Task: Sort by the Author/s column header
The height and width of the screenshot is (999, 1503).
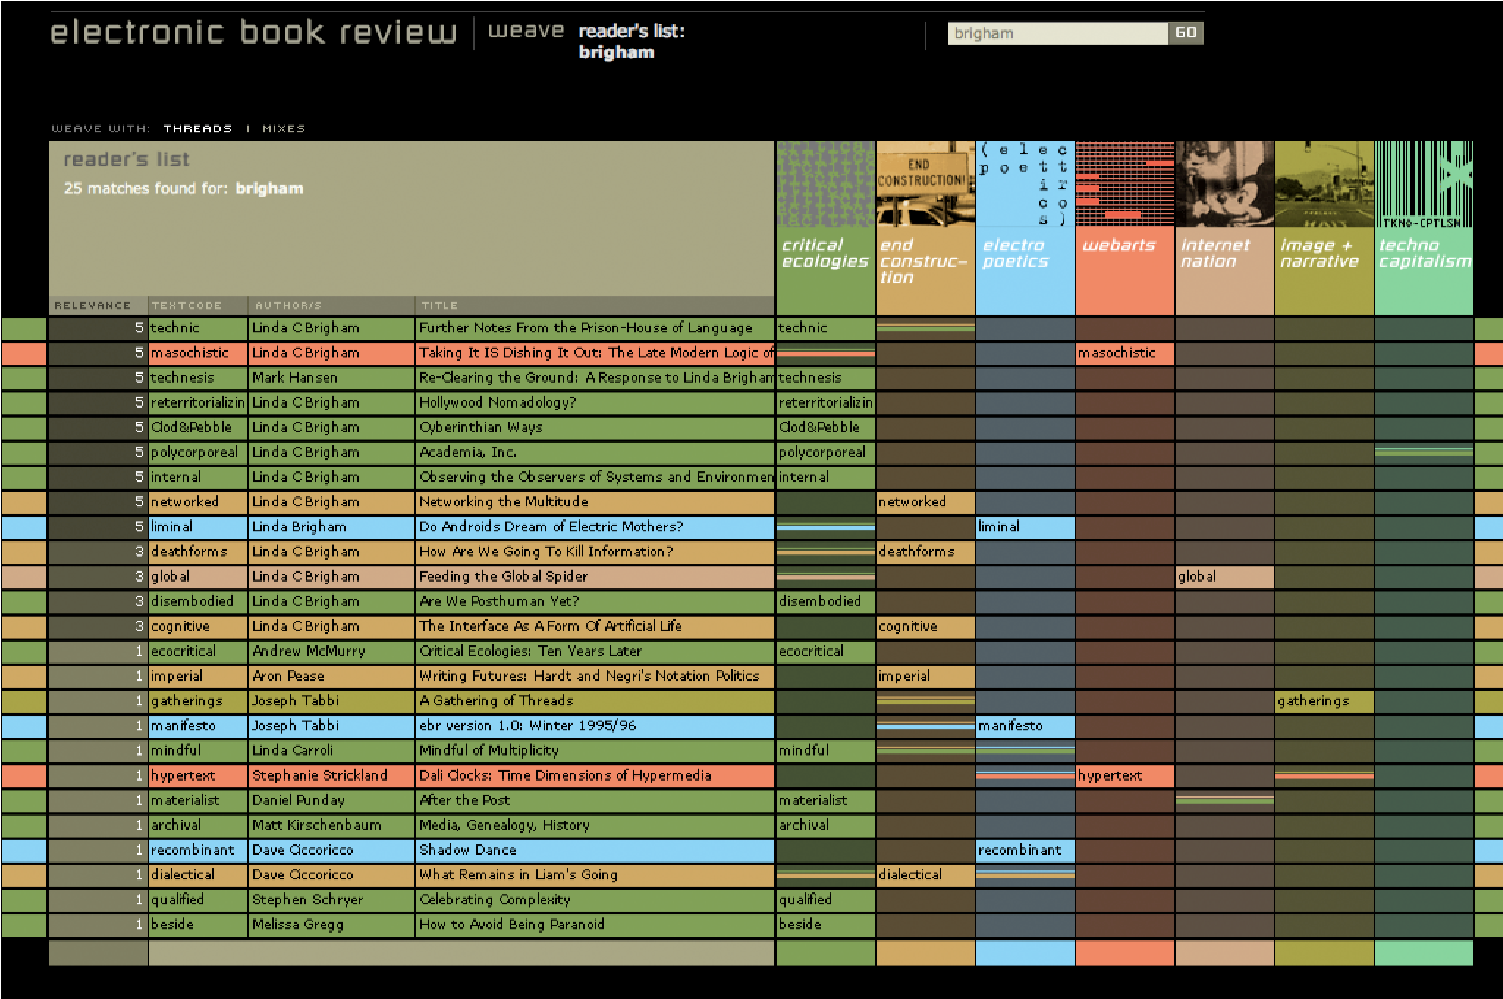Action: [288, 306]
